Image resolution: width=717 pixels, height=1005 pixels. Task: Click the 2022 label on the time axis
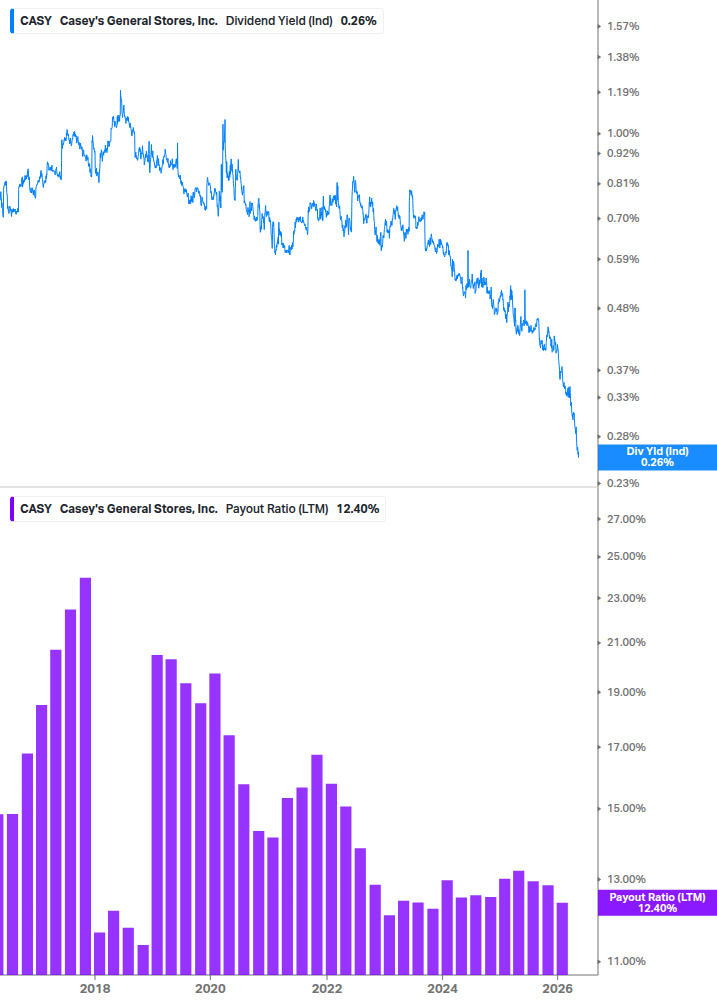click(327, 988)
